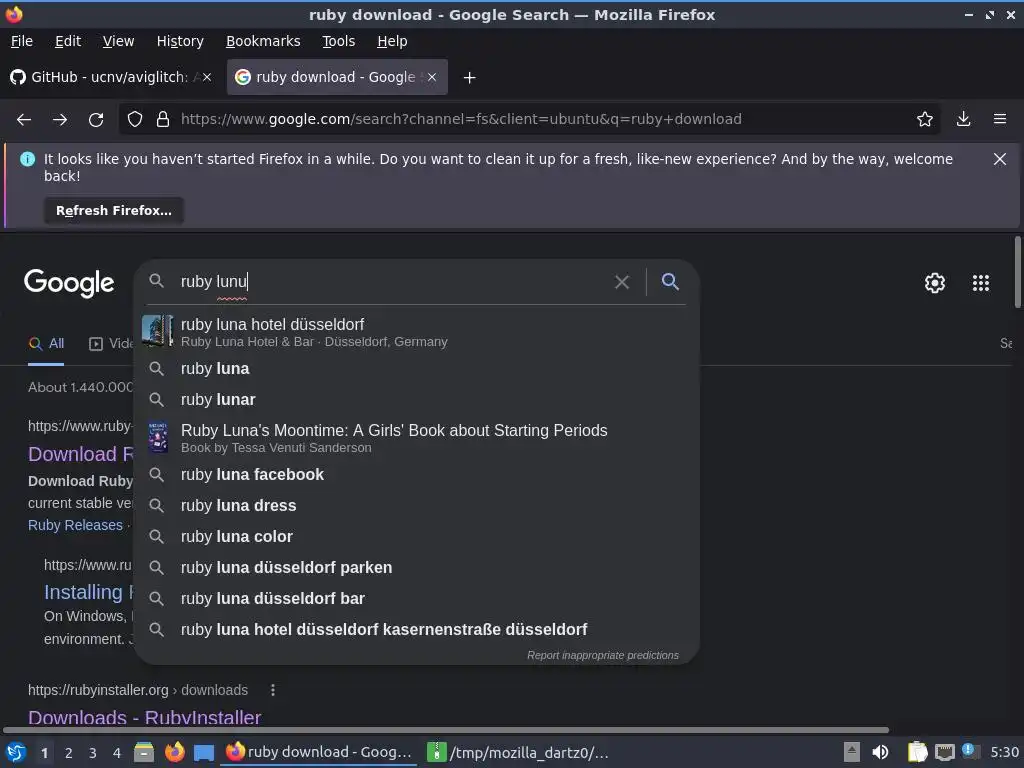Open a new tab with plus

click(469, 78)
